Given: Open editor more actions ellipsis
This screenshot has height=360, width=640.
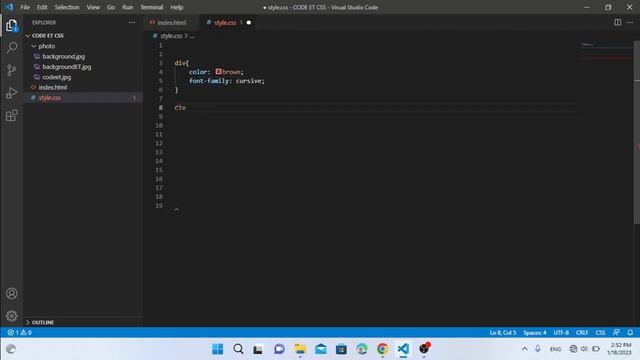Looking at the screenshot, I should click(630, 22).
